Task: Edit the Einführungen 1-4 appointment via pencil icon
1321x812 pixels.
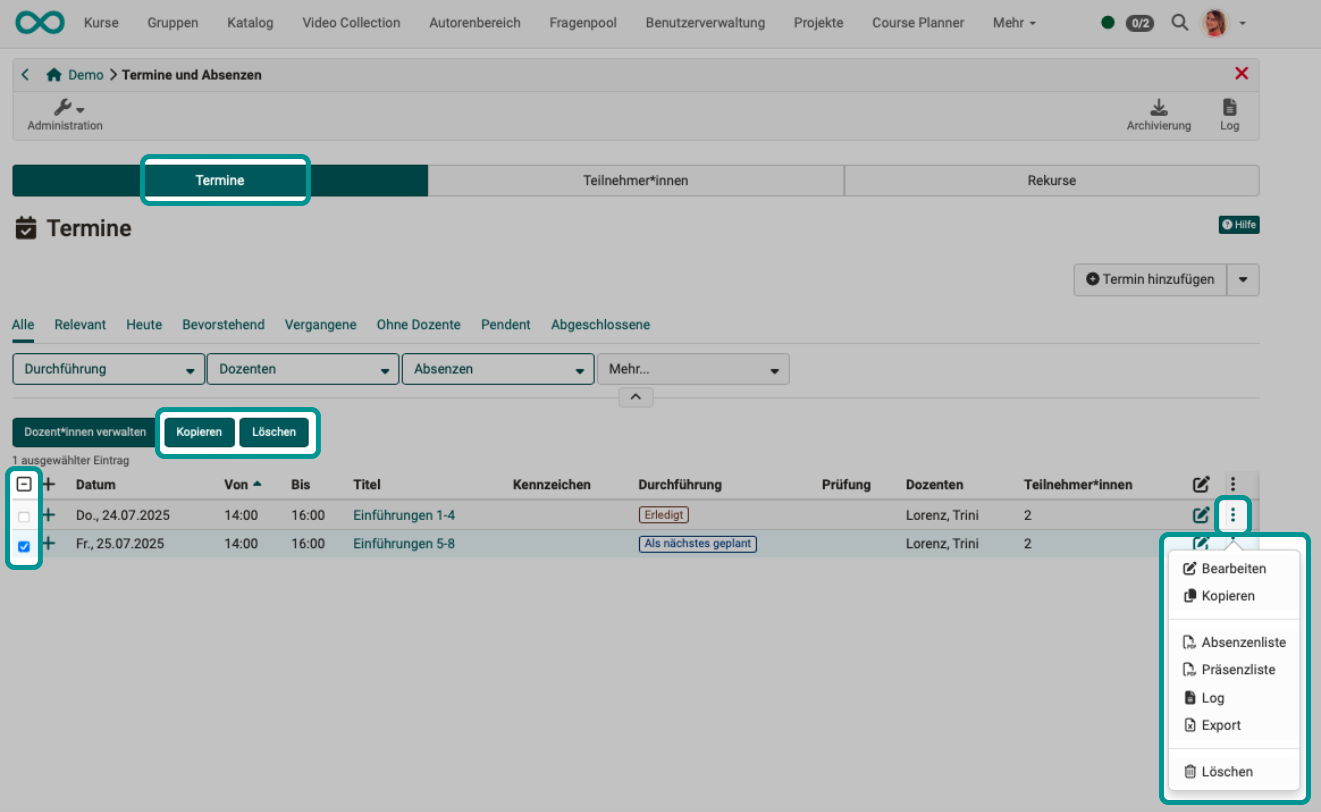Action: click(x=1201, y=515)
